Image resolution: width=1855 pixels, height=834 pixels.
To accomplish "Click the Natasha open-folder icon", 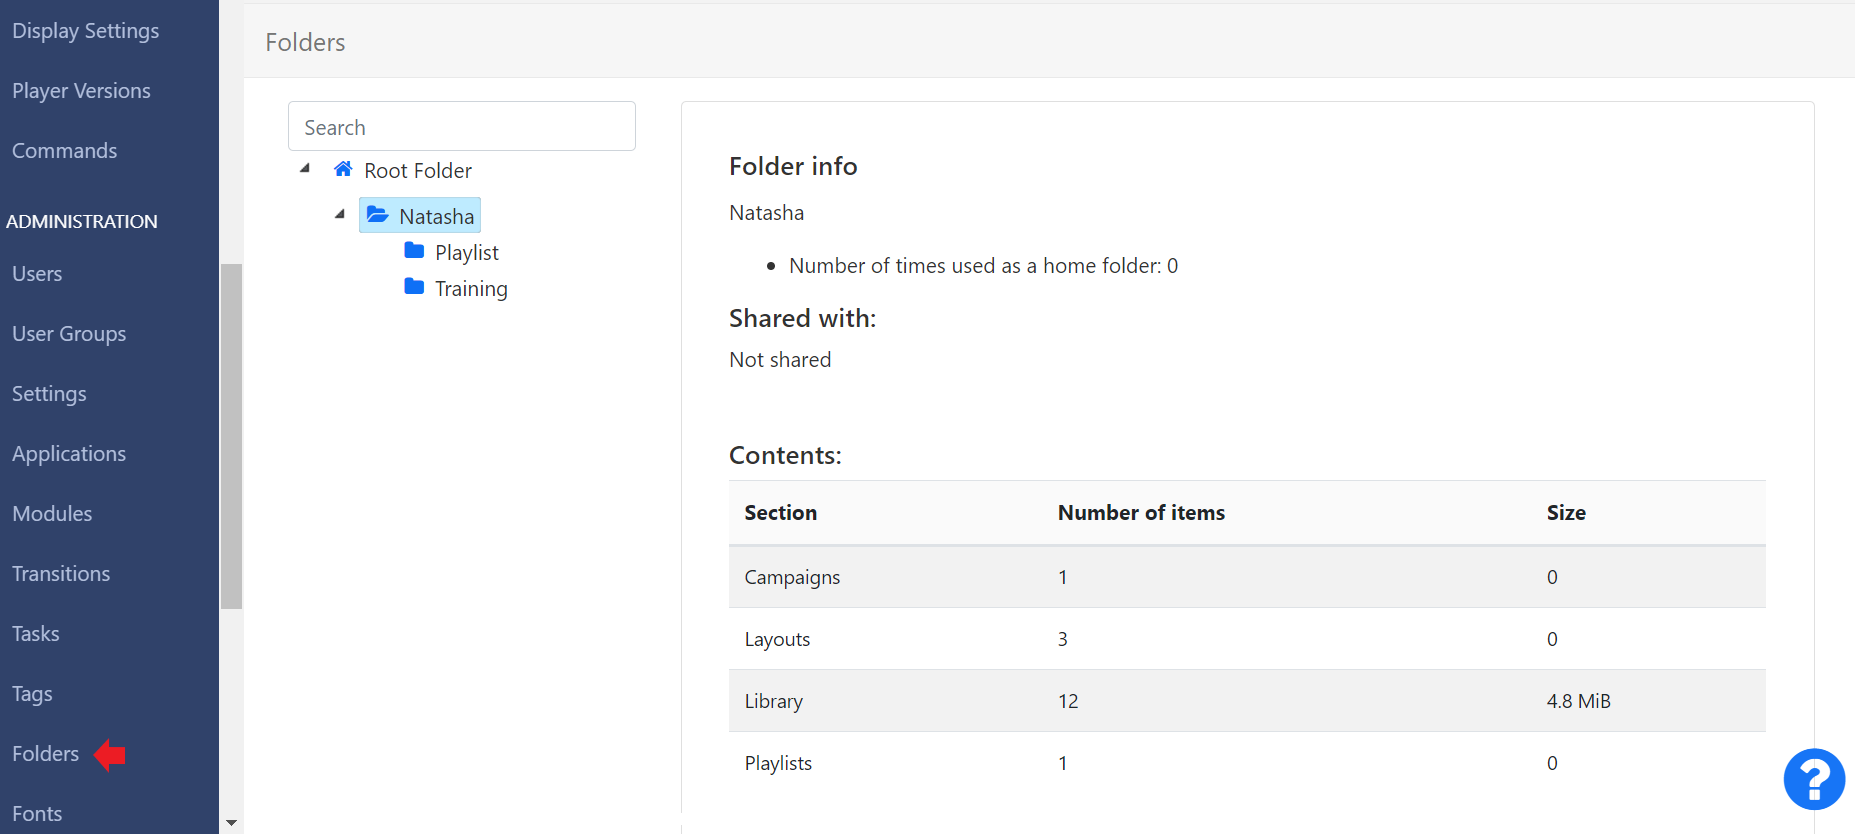I will pyautogui.click(x=377, y=215).
